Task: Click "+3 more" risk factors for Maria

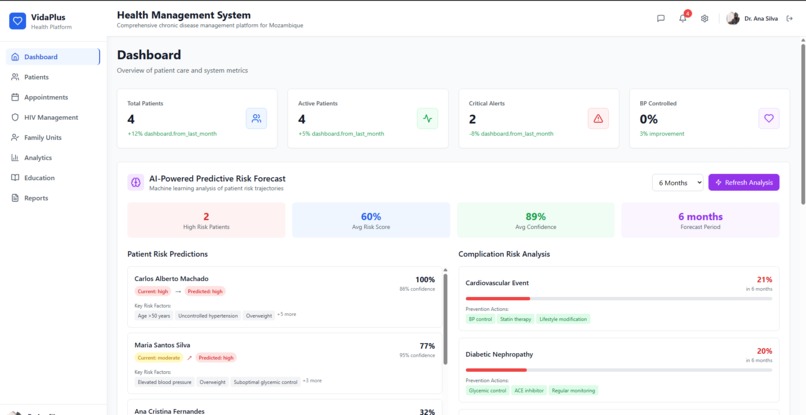Action: [313, 381]
